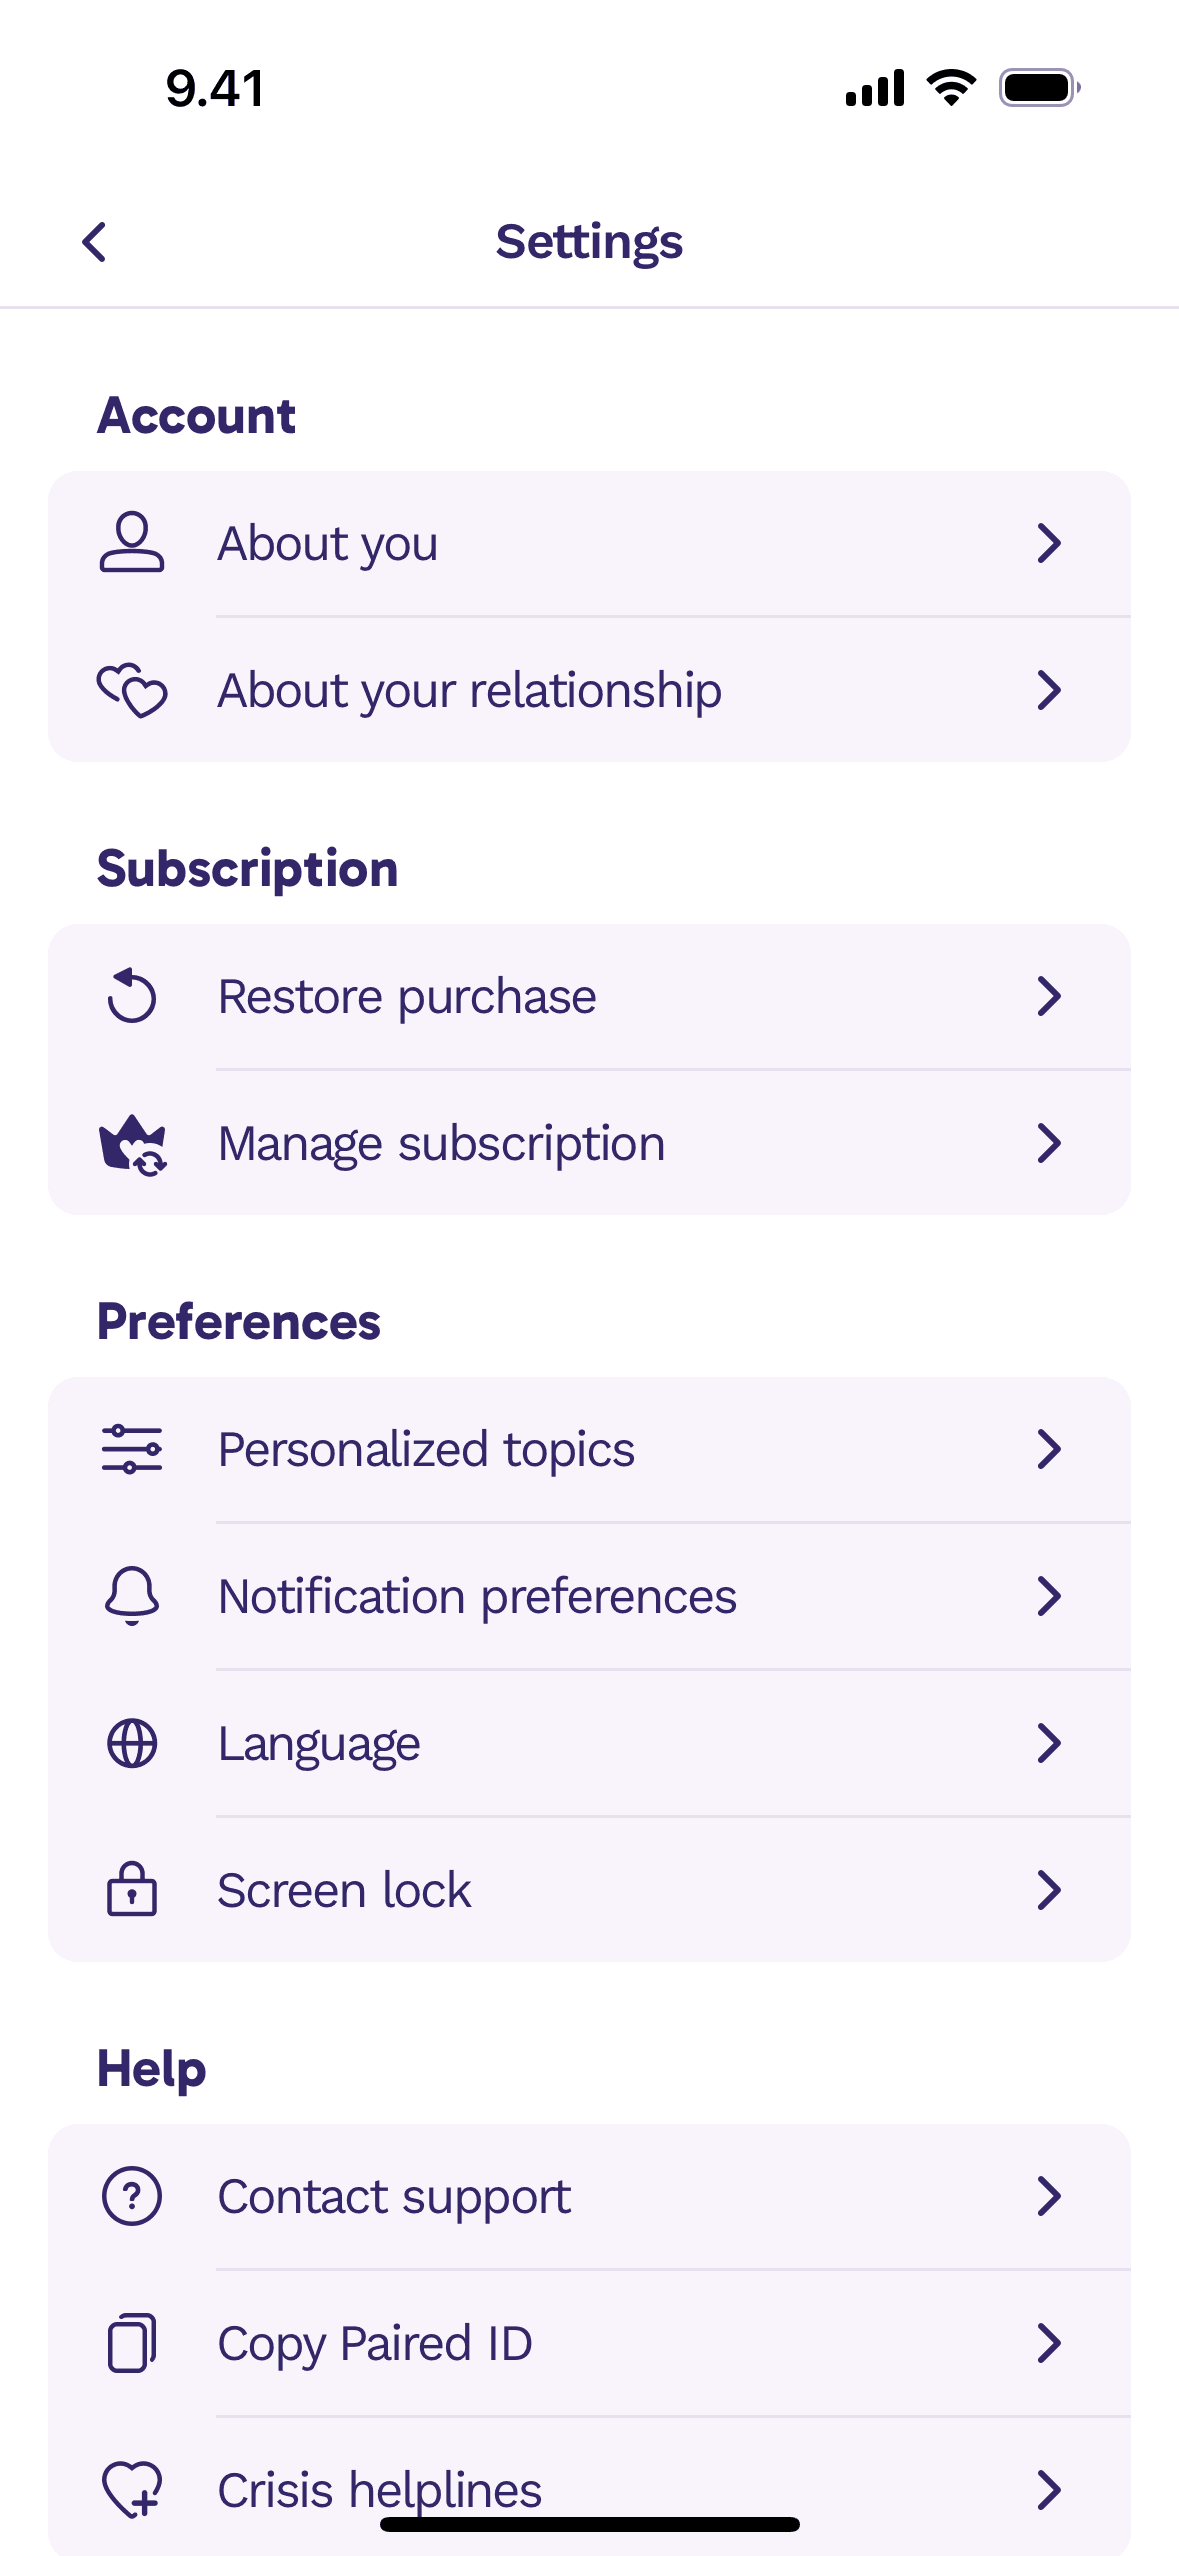Open the About your relationship entry

point(589,690)
